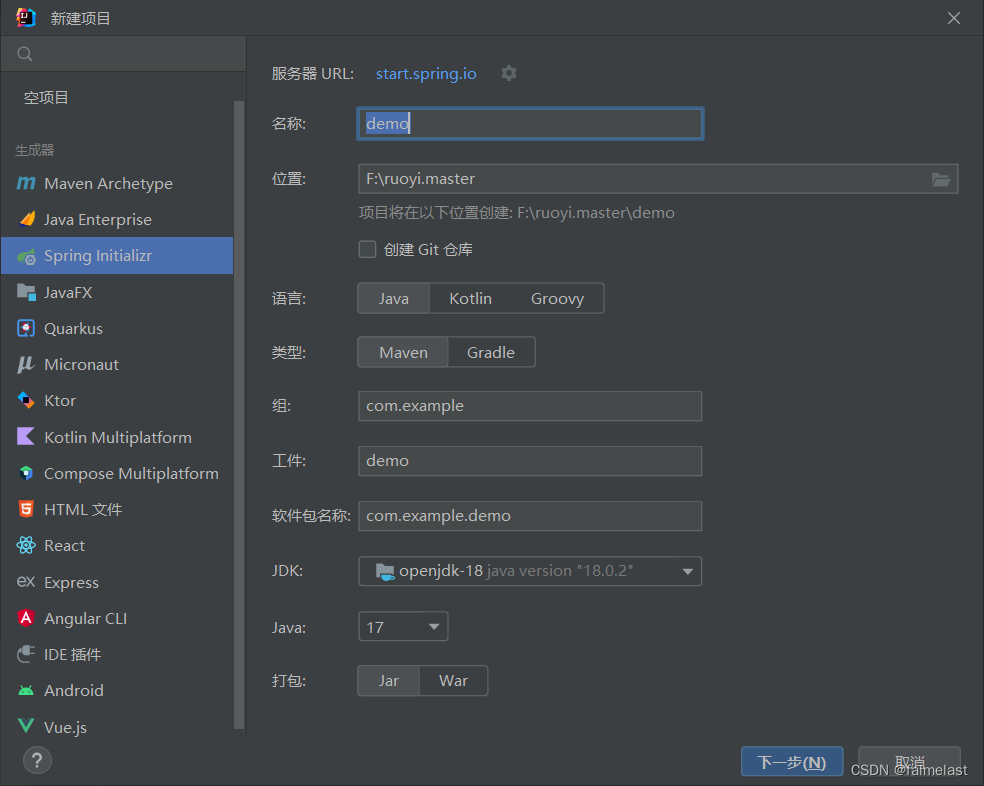Select Groovy as the language
This screenshot has width=984, height=786.
click(x=557, y=298)
